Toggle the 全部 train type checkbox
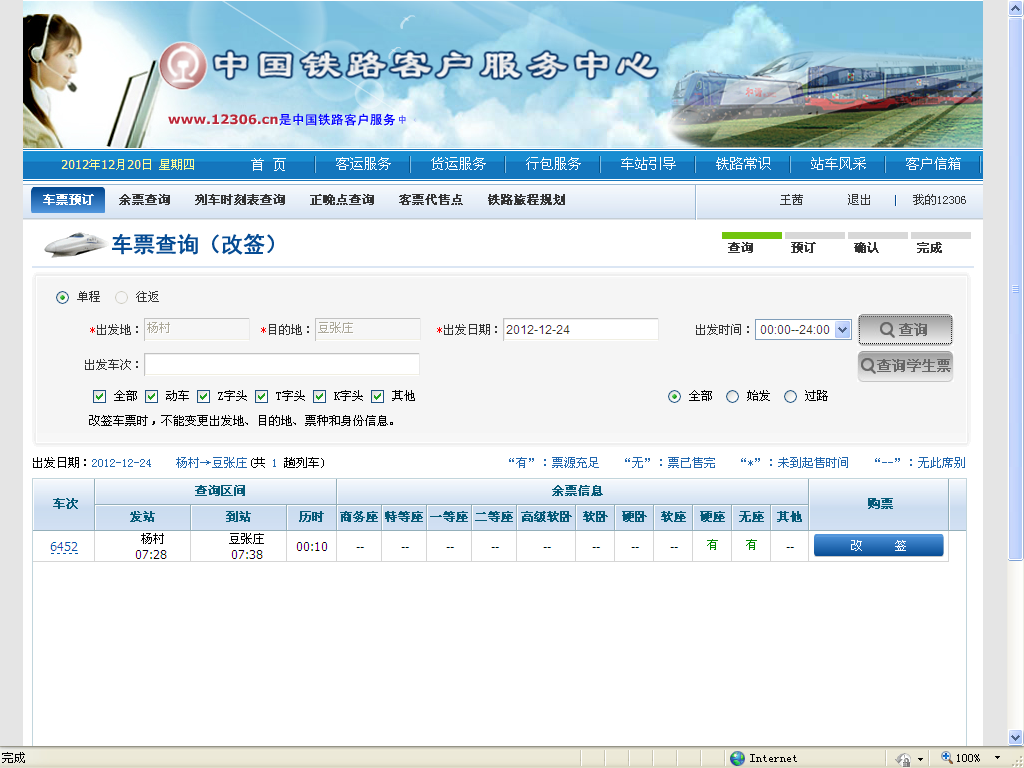 [99, 396]
